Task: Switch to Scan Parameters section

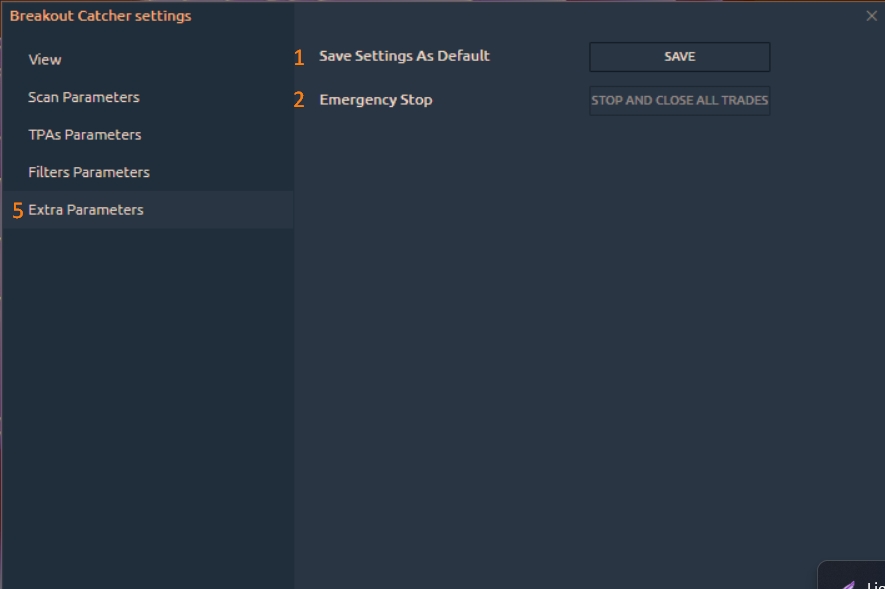Action: point(84,97)
